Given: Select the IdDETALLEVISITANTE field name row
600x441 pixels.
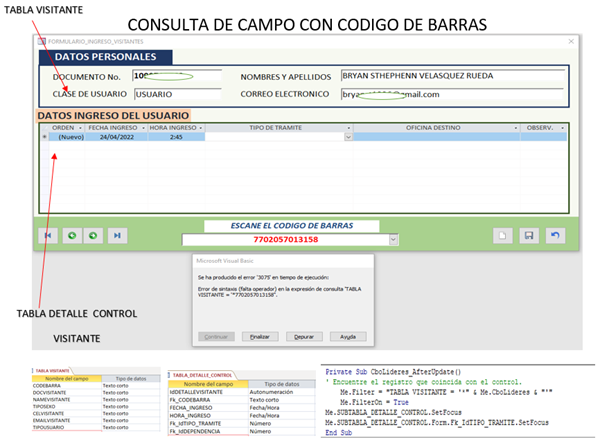Looking at the screenshot, I should [x=208, y=392].
